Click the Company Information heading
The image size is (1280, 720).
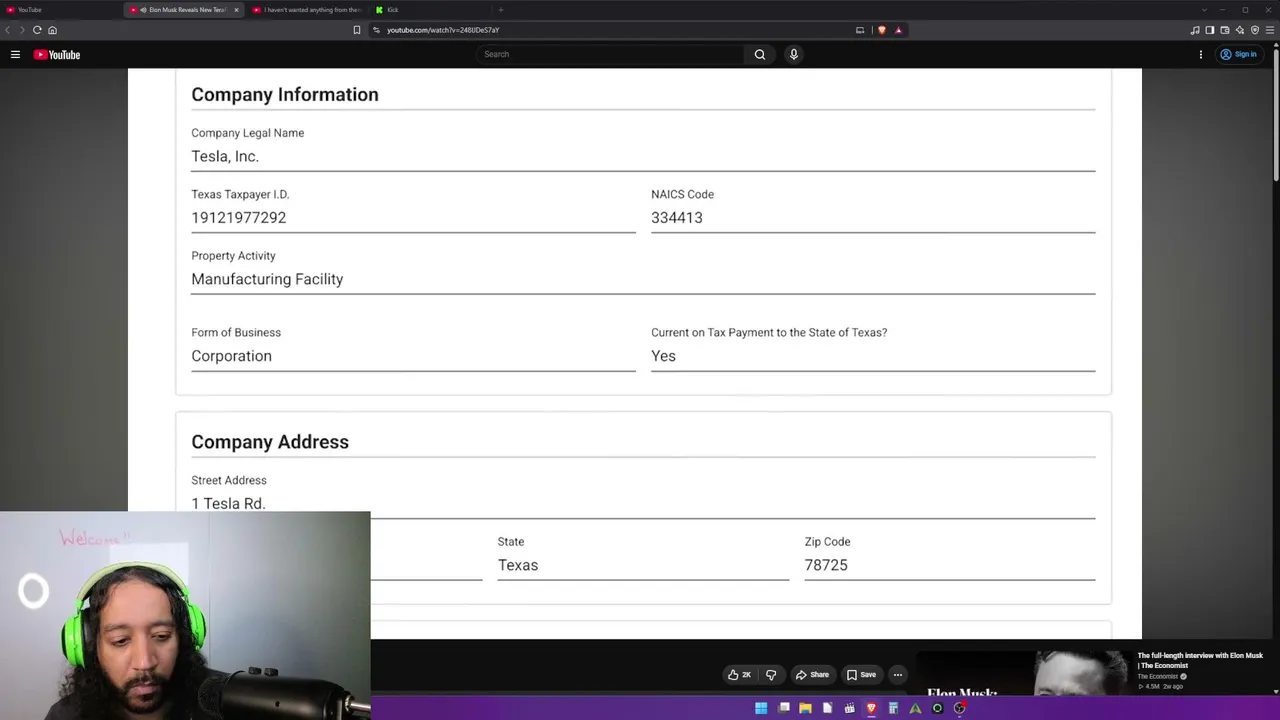tap(285, 95)
